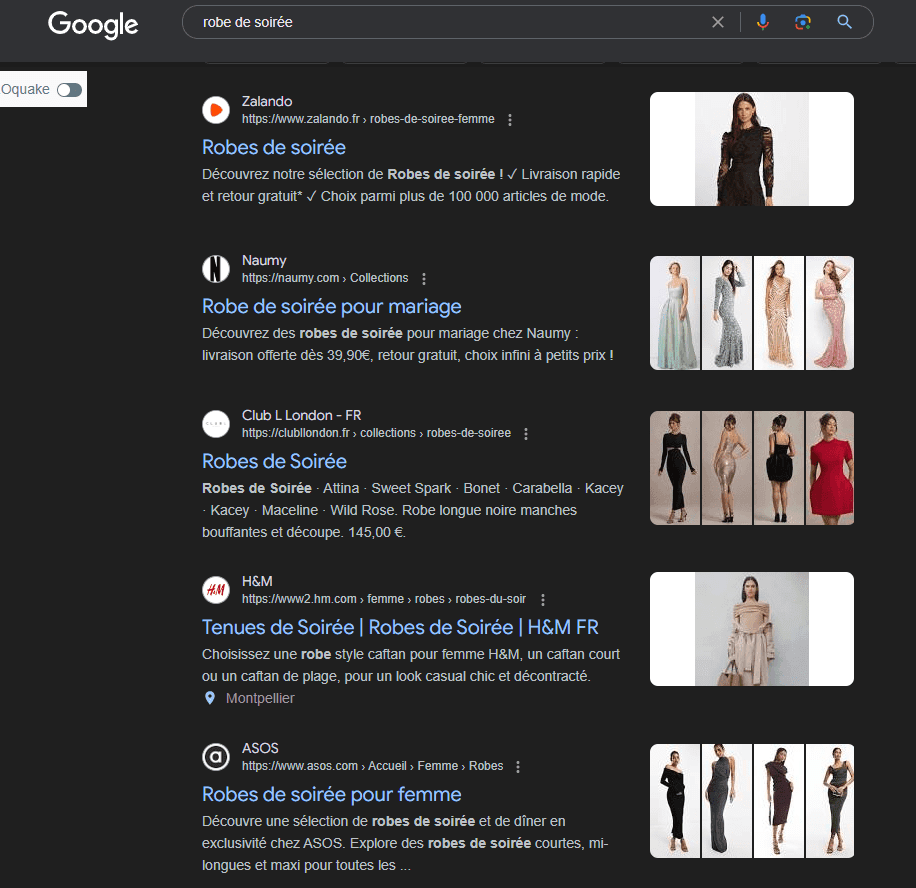Viewport: 916px width, 888px height.
Task: Click the Naumy site name
Action: pyautogui.click(x=264, y=260)
